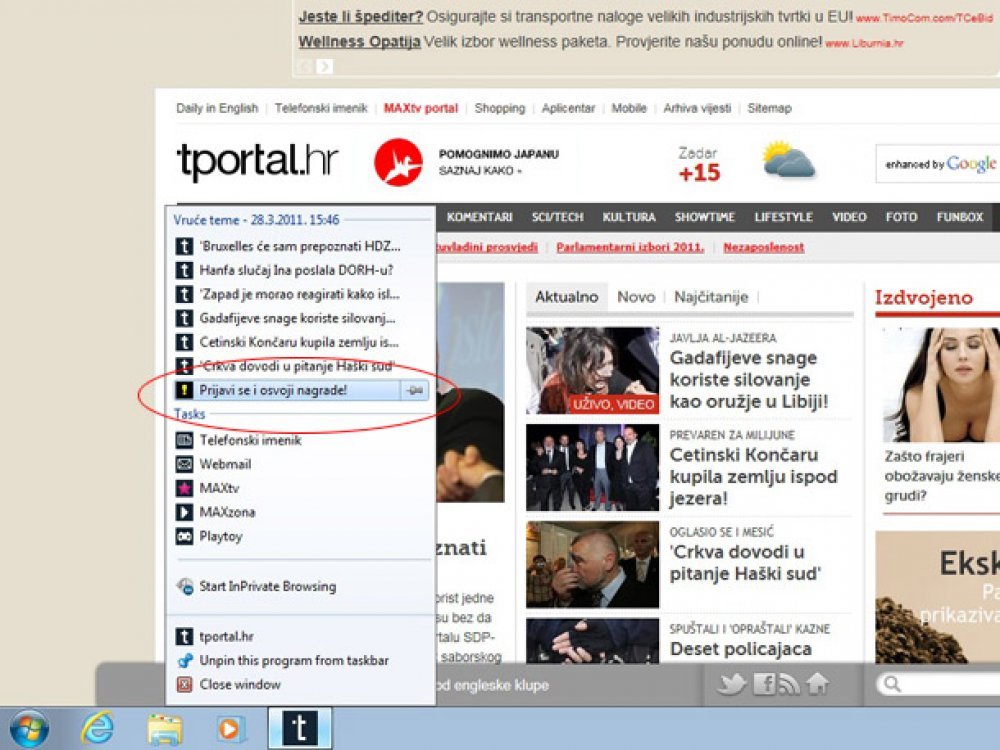
Task: Click the weather cloud and sun icon
Action: [x=788, y=159]
